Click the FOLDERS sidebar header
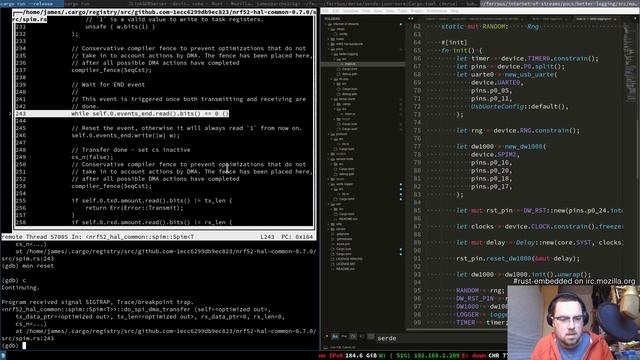Screen dimensions: 640x360 point(332,18)
